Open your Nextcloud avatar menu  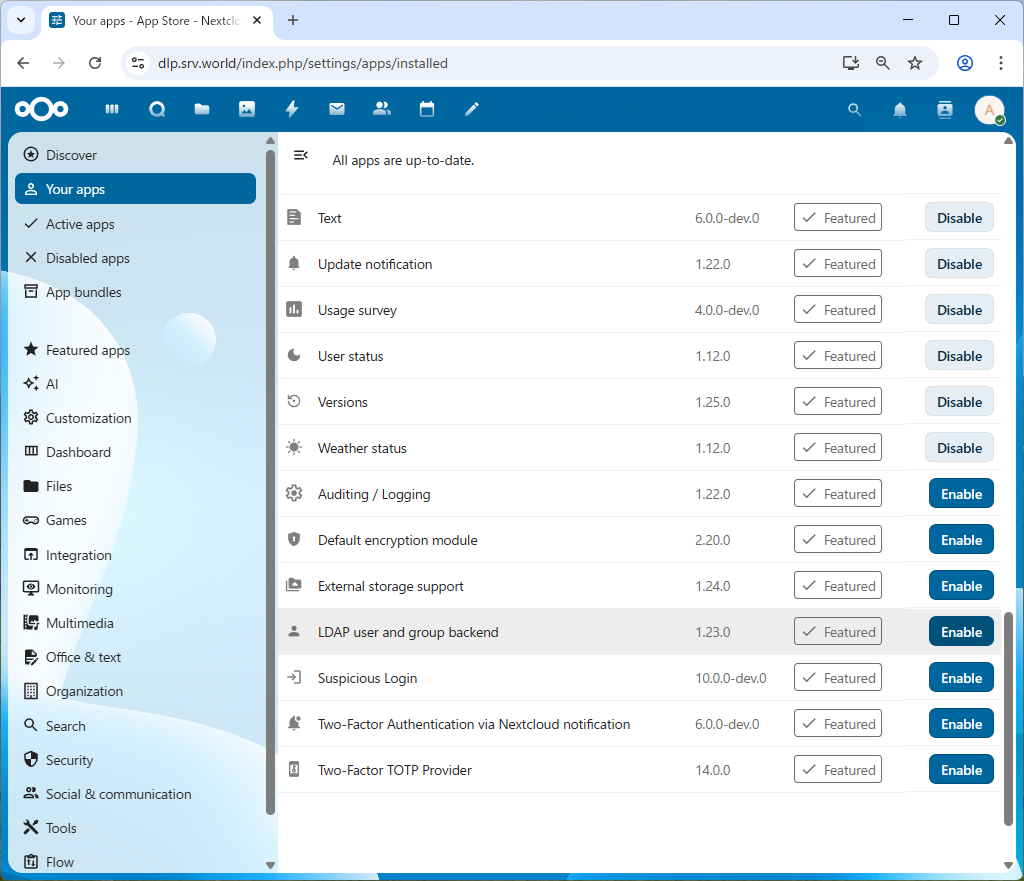pyautogui.click(x=988, y=110)
